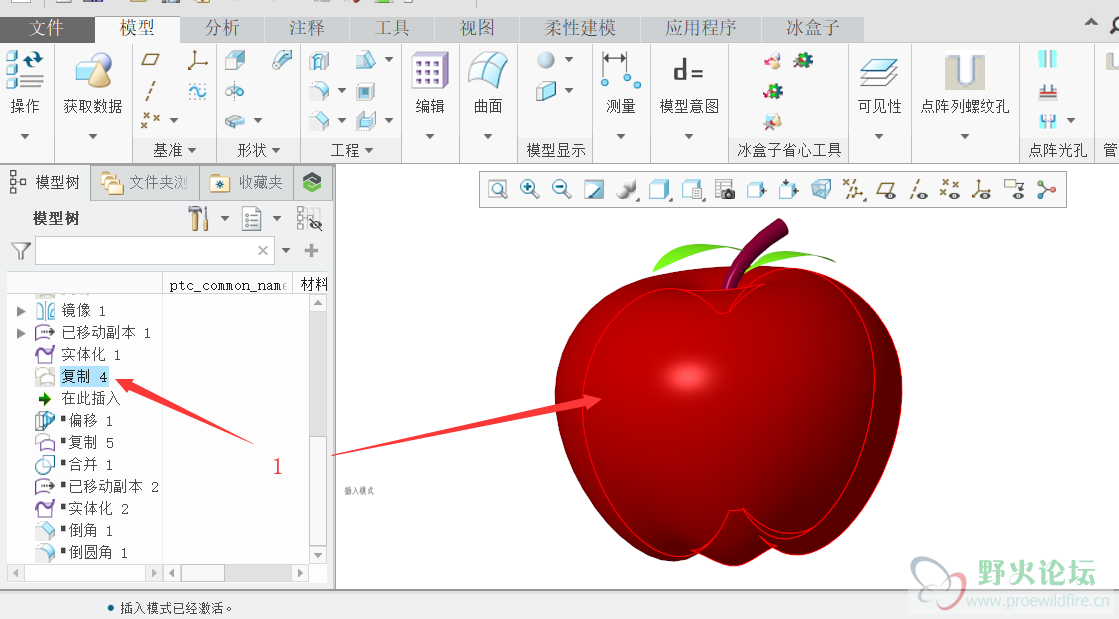Click the Repaint screen icon
This screenshot has width=1119, height=619.
(594, 190)
